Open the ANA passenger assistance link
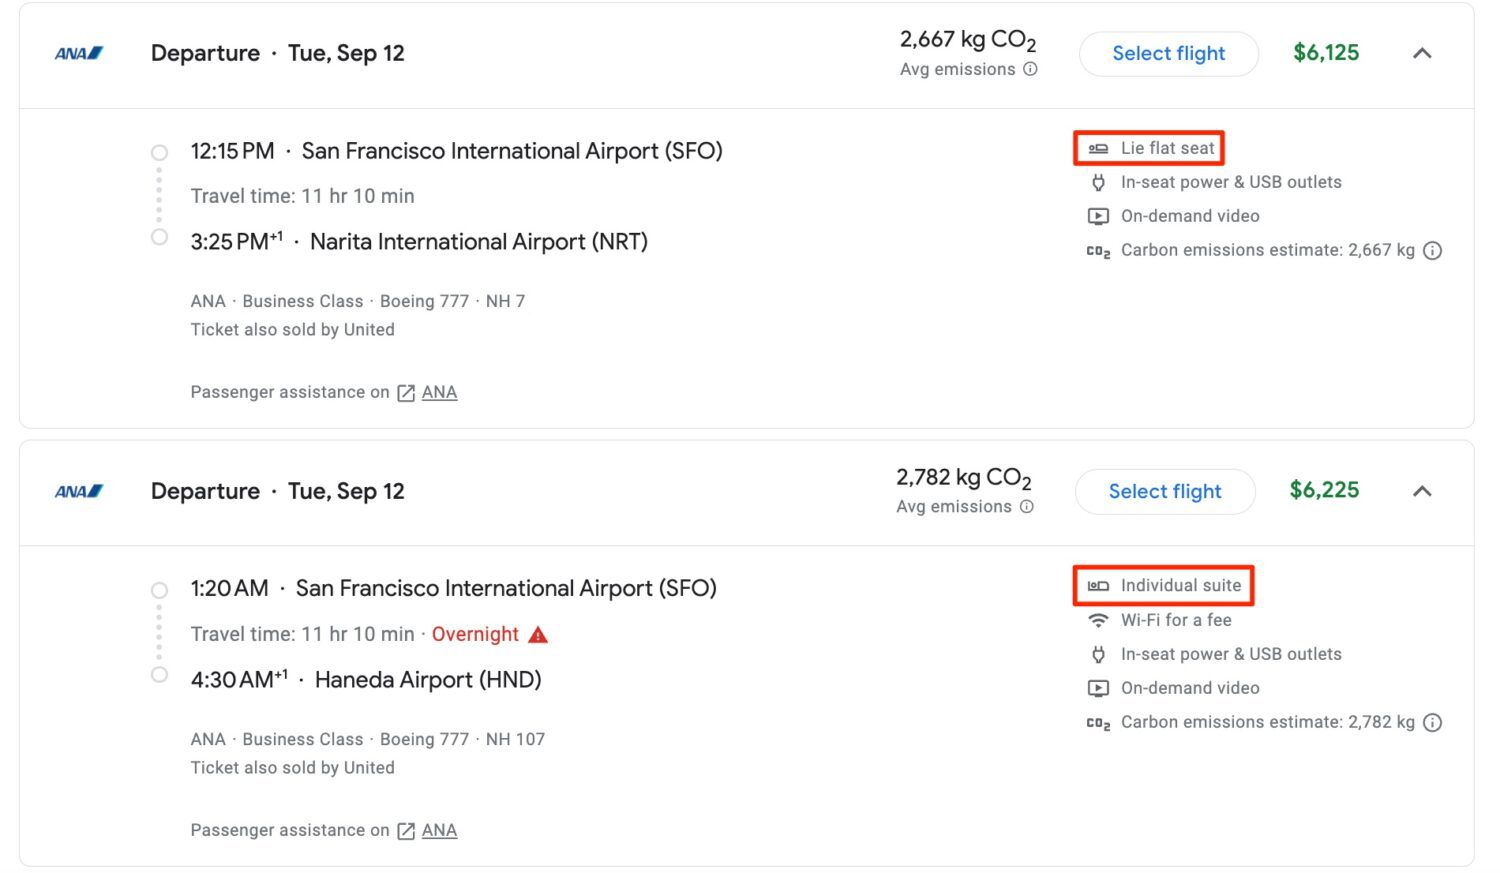 pos(440,392)
